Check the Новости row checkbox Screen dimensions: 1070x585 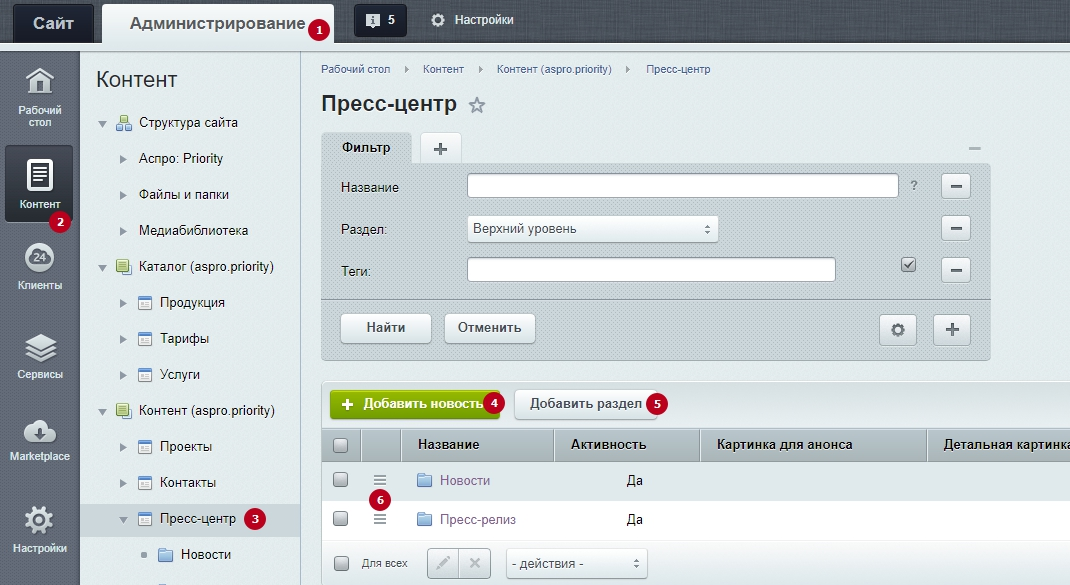click(341, 480)
